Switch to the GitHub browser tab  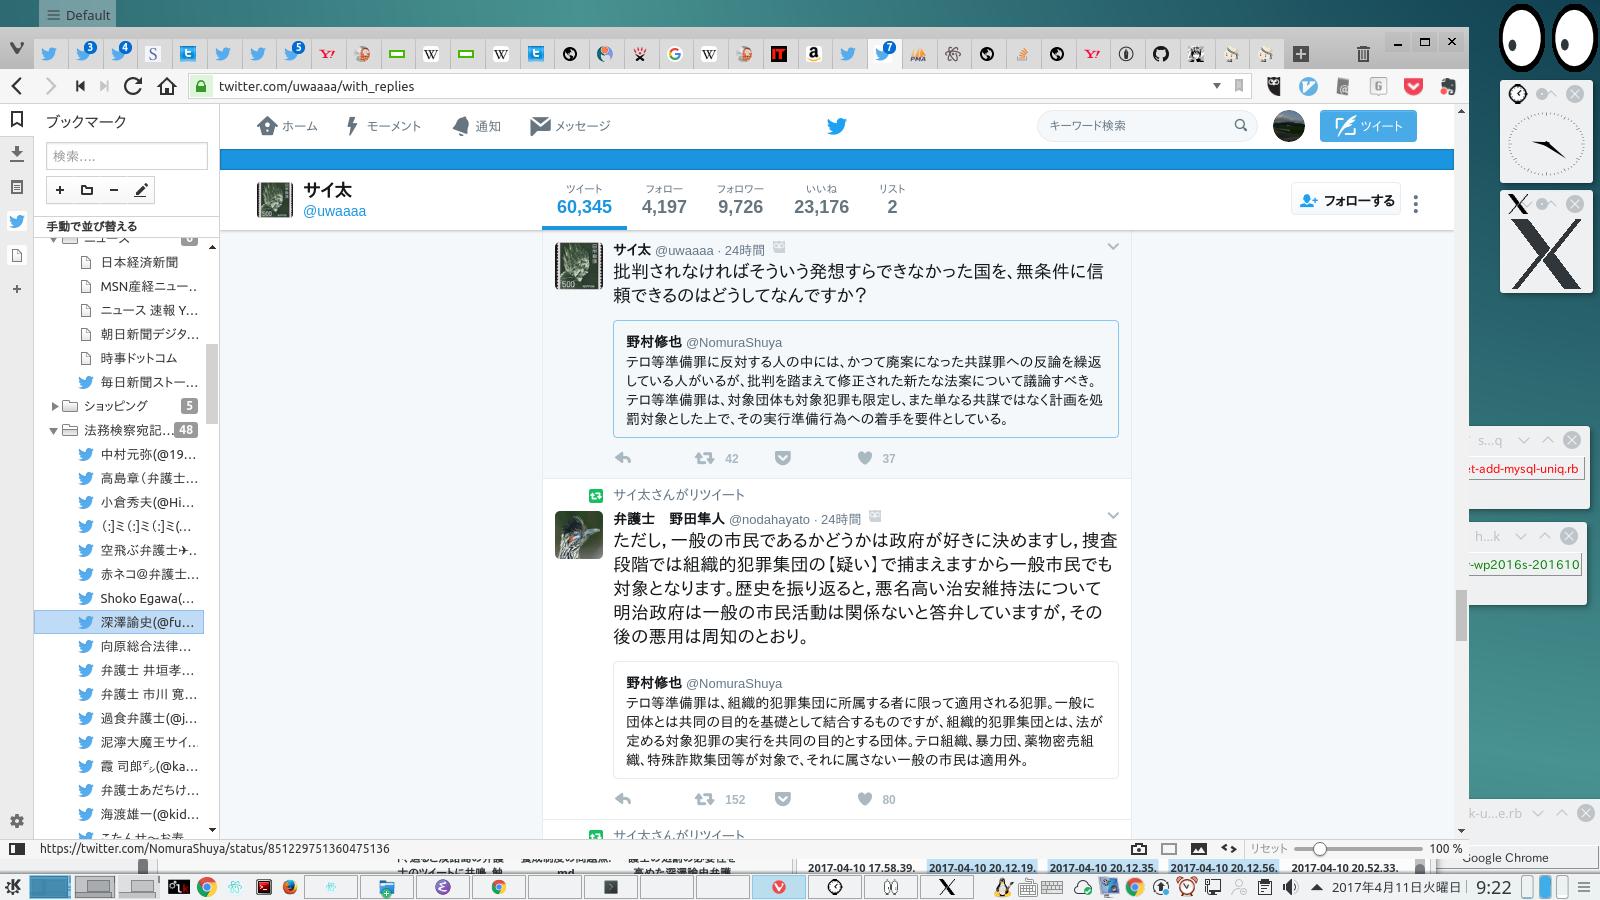[1161, 54]
